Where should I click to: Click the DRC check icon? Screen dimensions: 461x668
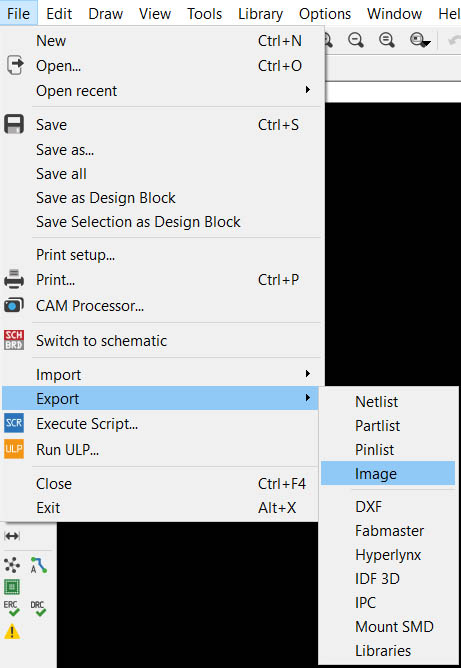tap(38, 608)
